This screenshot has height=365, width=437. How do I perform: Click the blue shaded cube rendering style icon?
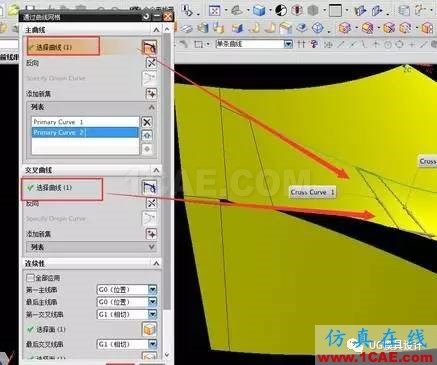[x=259, y=11]
